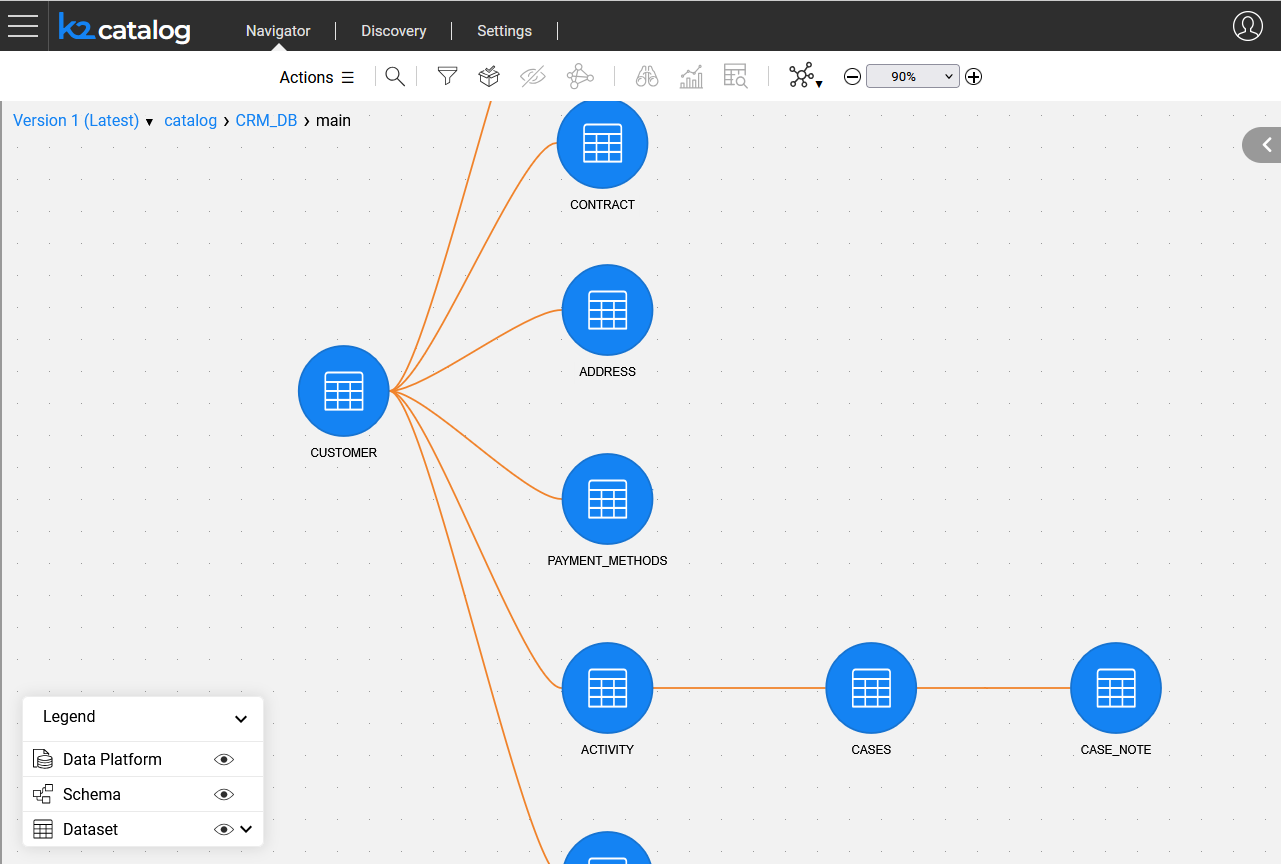The image size is (1281, 864).
Task: Toggle Dataset visibility eye icon
Action: [224, 830]
